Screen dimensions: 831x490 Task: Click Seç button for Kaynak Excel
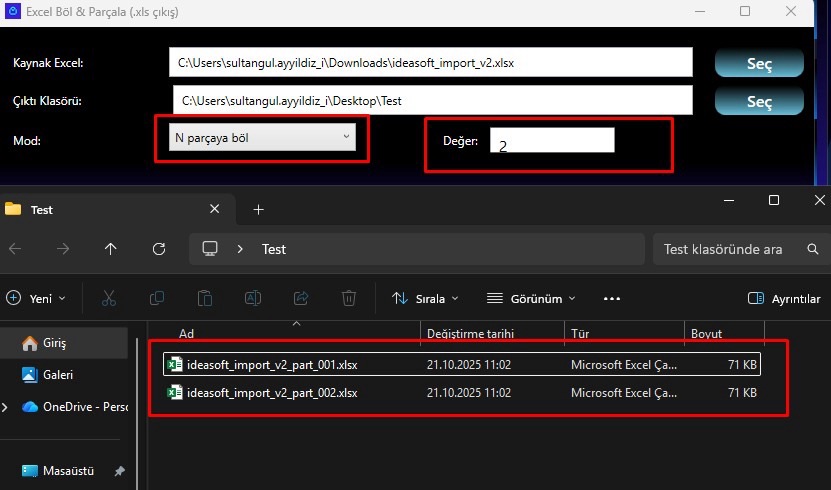pyautogui.click(x=759, y=64)
